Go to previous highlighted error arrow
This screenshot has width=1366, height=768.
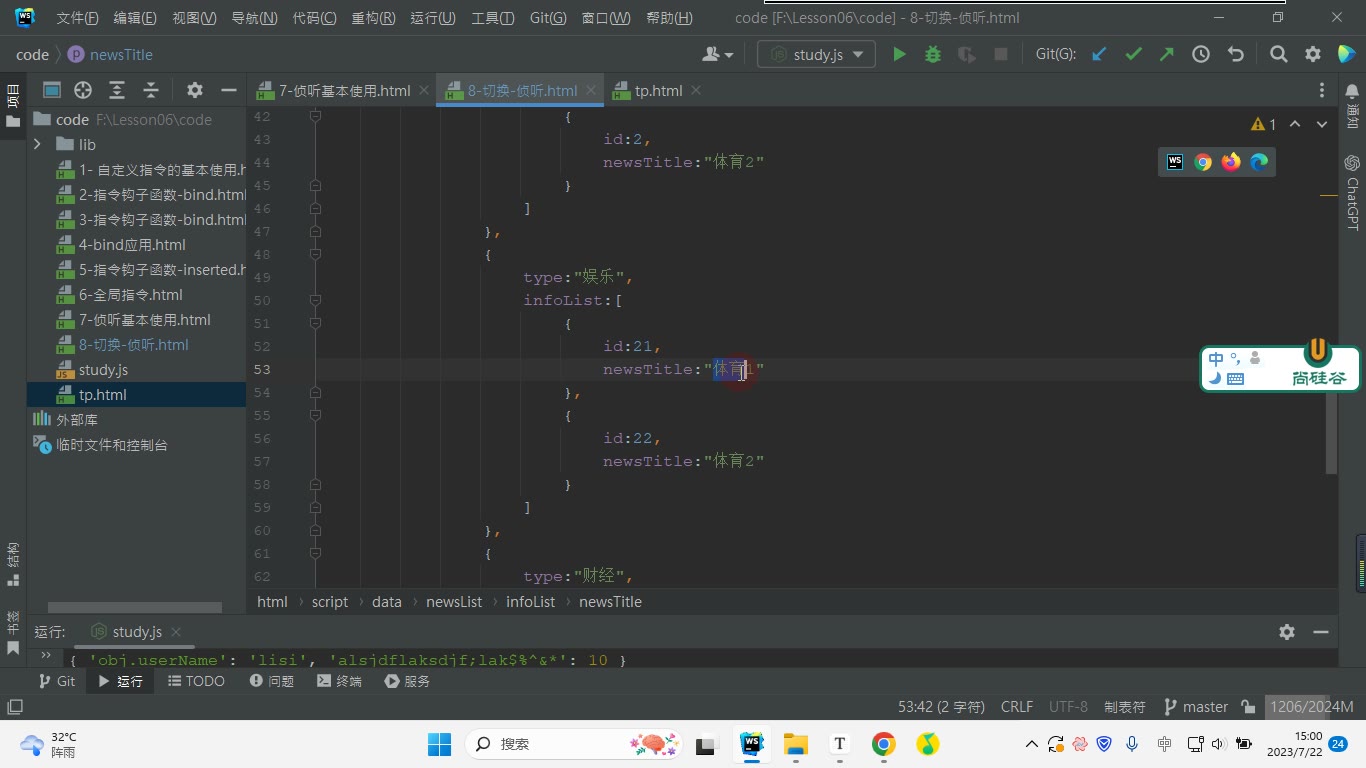pyautogui.click(x=1295, y=124)
